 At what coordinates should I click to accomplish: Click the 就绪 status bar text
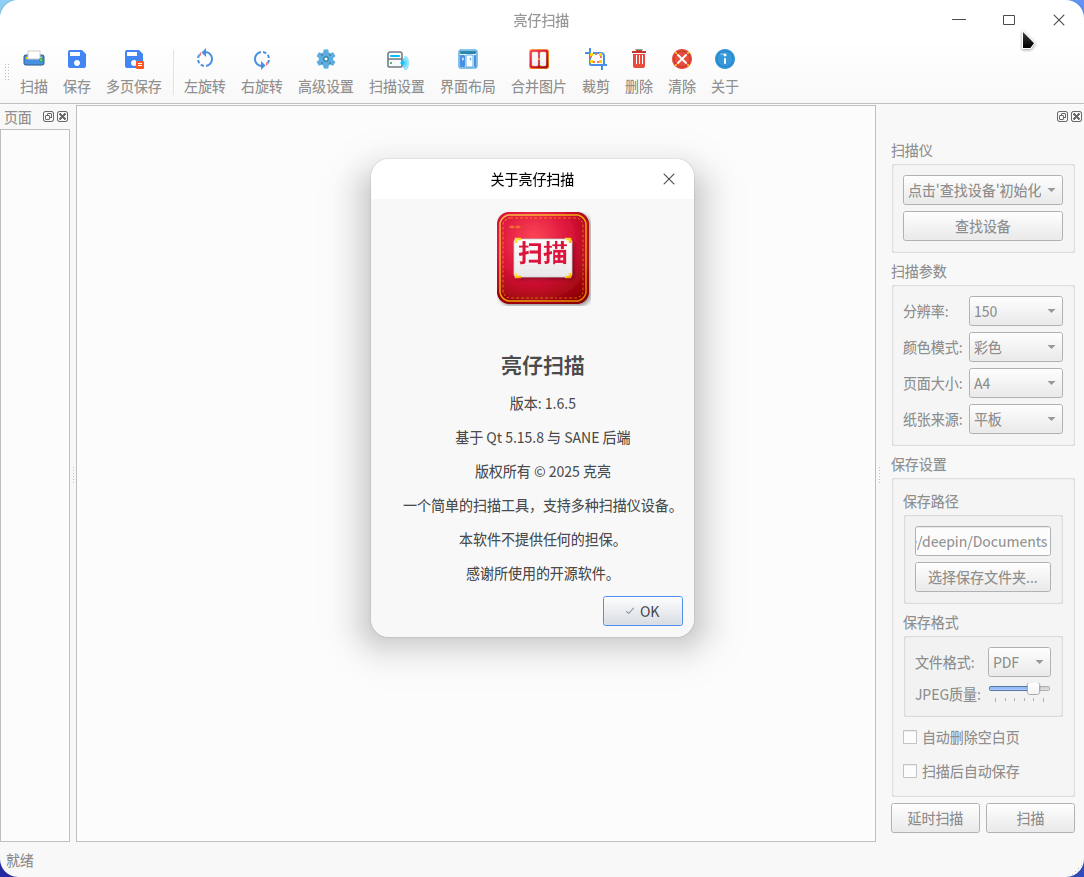(x=20, y=860)
